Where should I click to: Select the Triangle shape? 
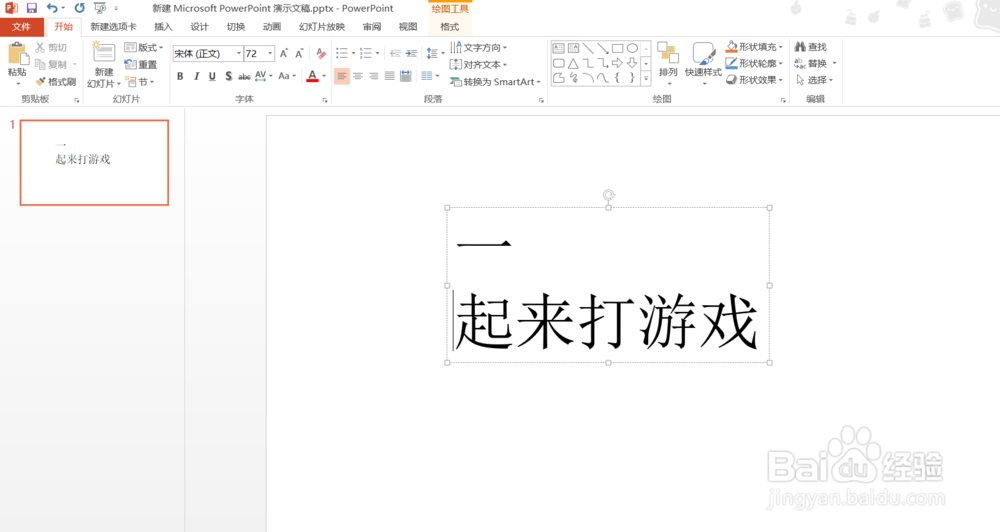pyautogui.click(x=573, y=63)
